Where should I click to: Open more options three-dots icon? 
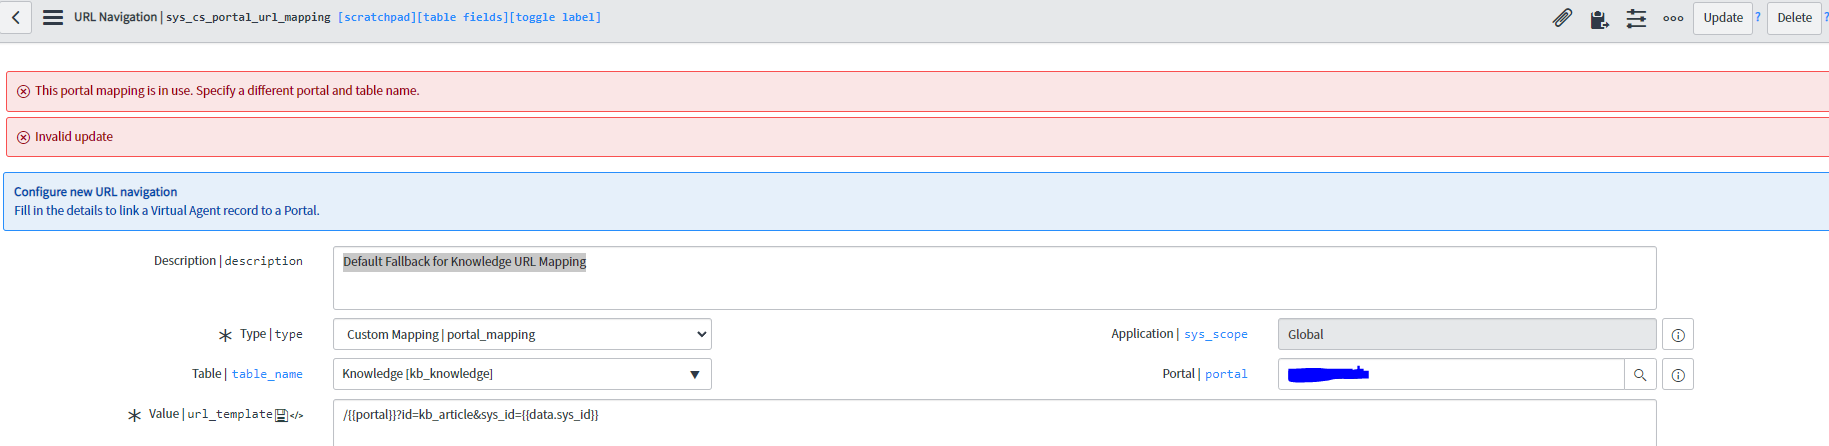1673,18
